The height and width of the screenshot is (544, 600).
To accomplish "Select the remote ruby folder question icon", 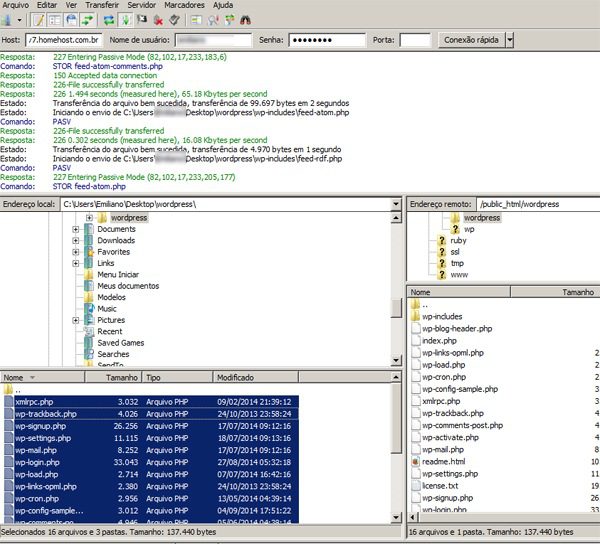I will pos(442,241).
